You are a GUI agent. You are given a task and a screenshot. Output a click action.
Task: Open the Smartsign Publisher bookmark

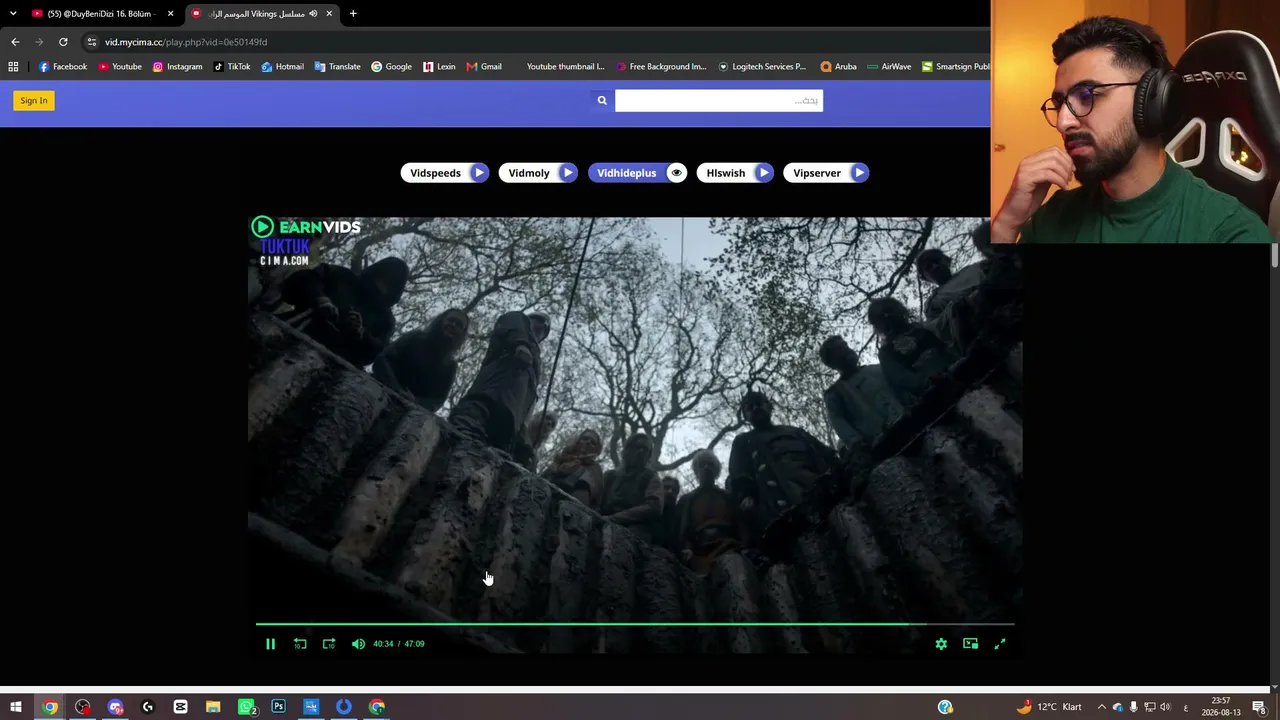point(956,67)
